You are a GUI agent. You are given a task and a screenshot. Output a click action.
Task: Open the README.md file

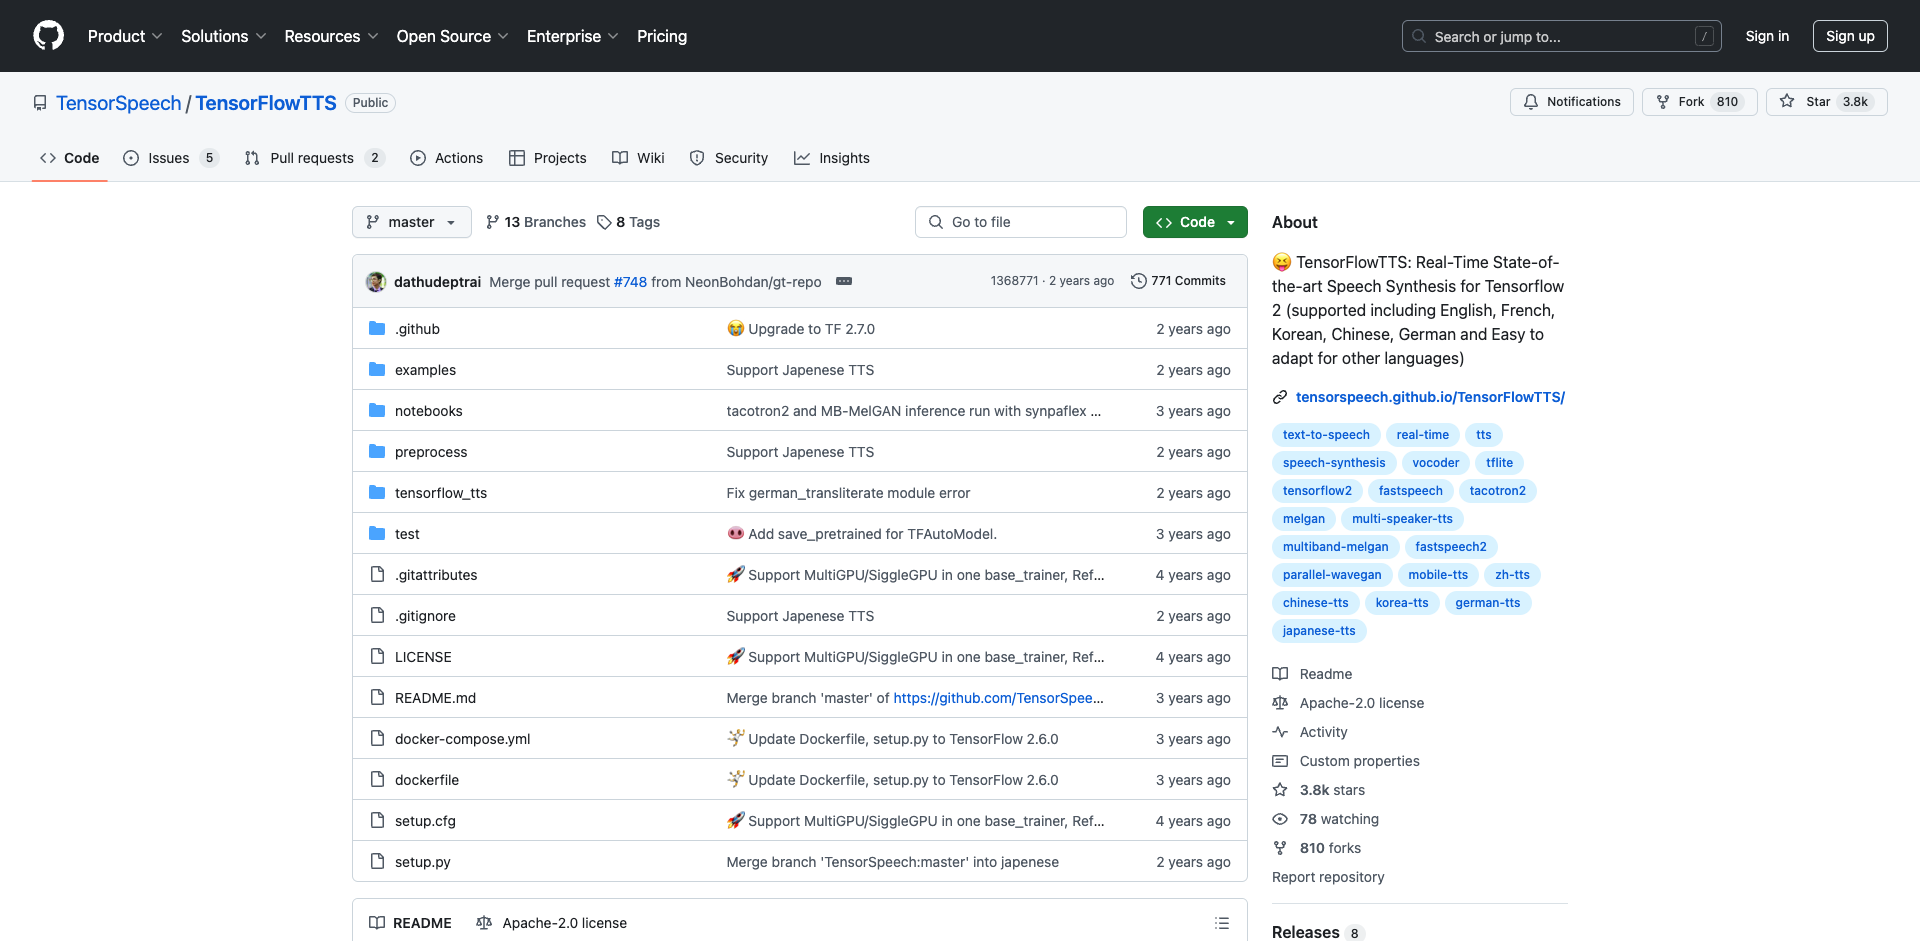(435, 698)
